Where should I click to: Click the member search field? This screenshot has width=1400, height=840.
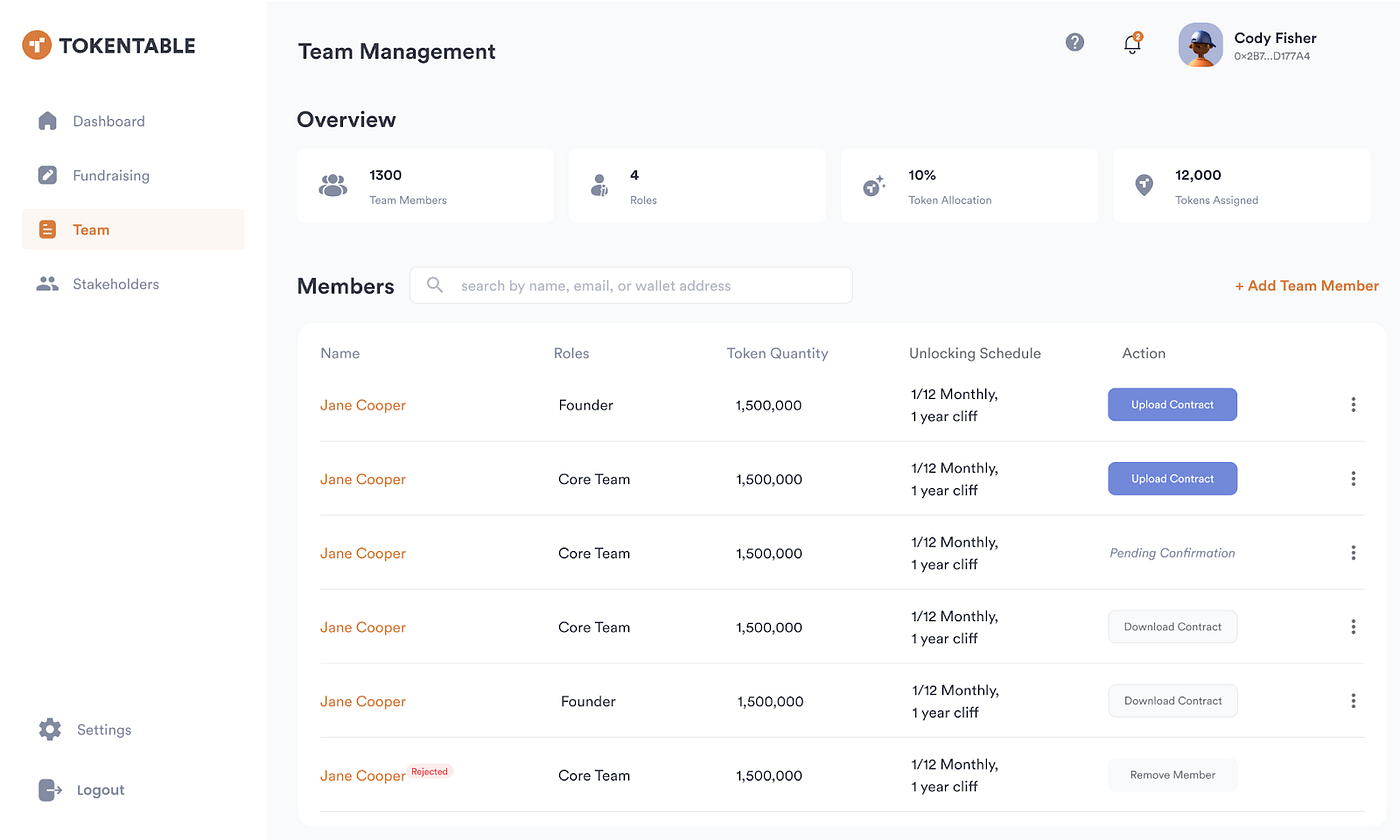click(630, 285)
